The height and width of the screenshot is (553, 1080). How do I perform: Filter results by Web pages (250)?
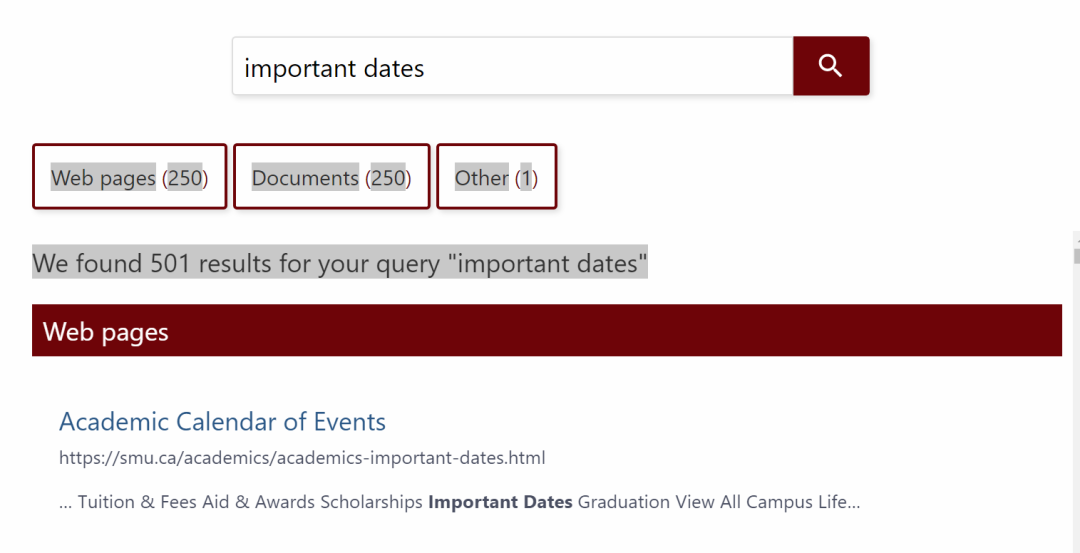click(130, 177)
